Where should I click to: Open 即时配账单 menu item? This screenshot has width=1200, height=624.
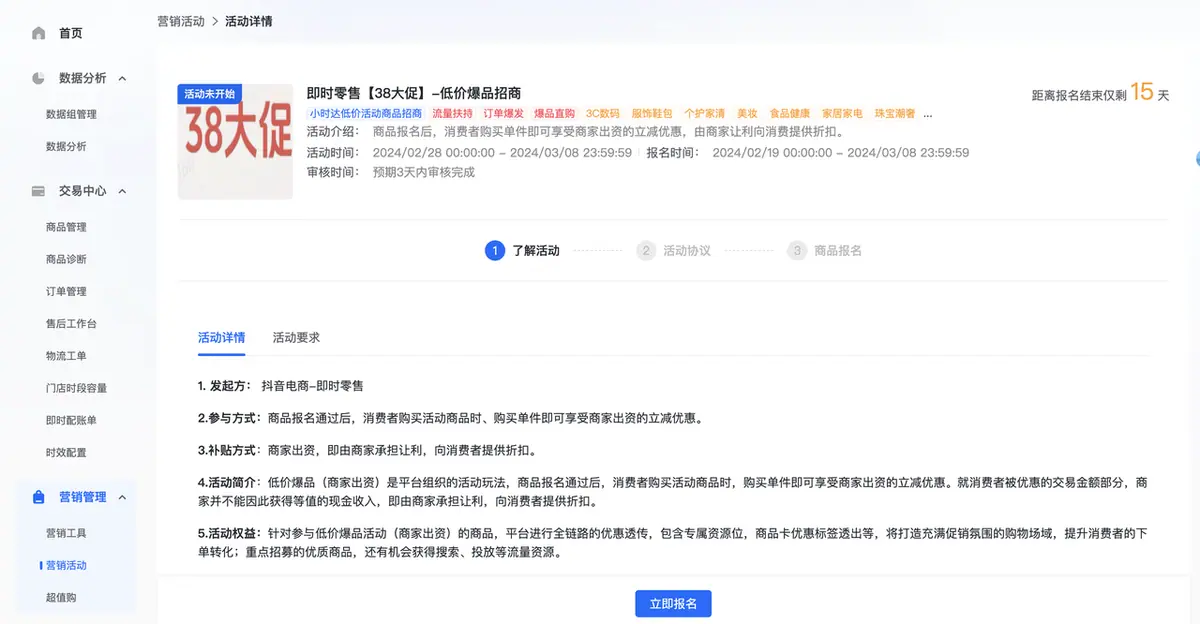(71, 420)
